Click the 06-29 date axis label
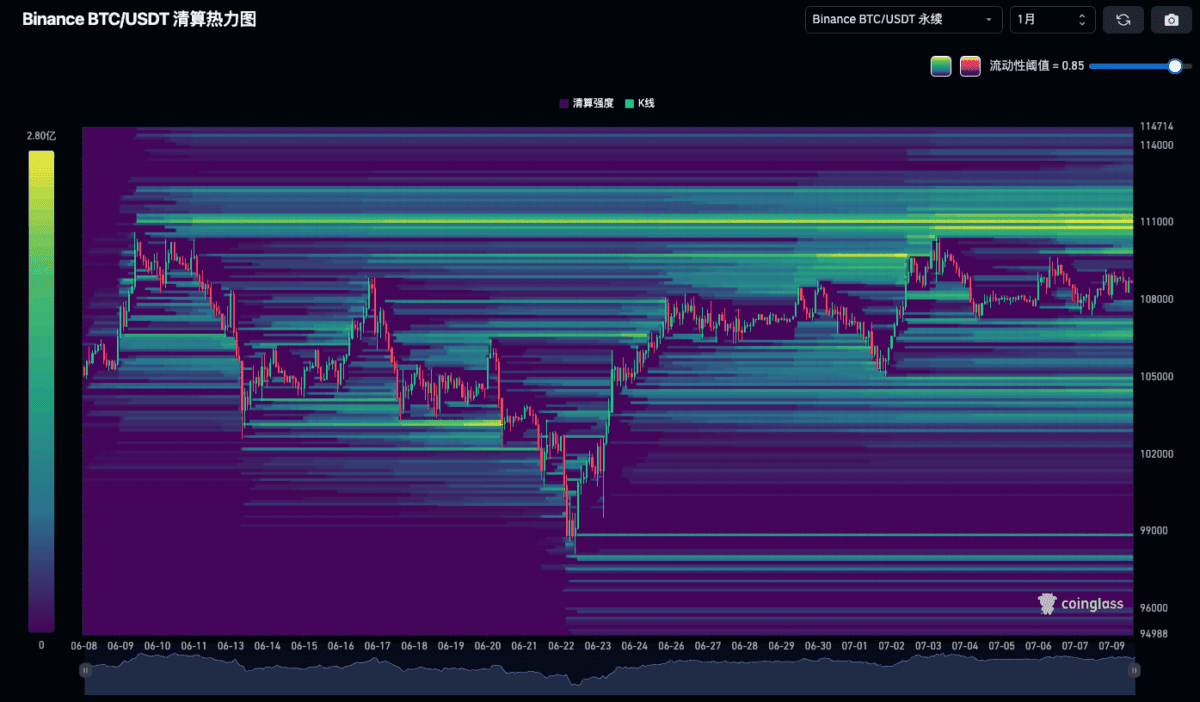Image resolution: width=1200 pixels, height=702 pixels. [x=782, y=646]
